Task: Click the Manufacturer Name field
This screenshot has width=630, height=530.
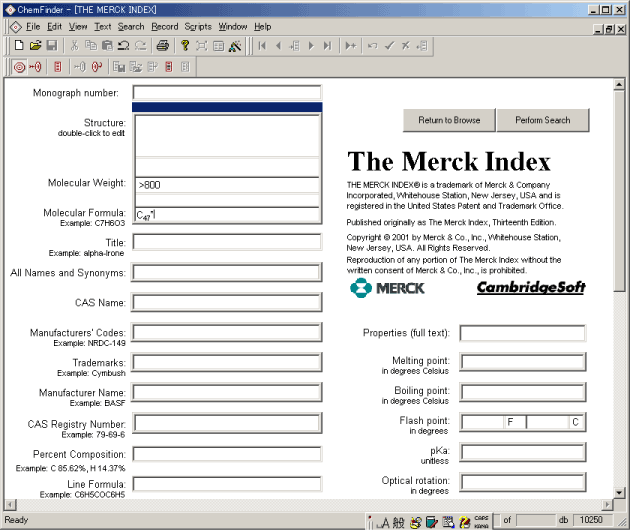Action: (227, 392)
